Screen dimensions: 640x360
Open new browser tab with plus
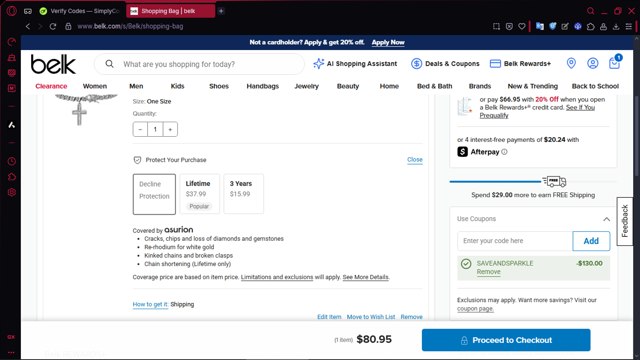[221, 11]
